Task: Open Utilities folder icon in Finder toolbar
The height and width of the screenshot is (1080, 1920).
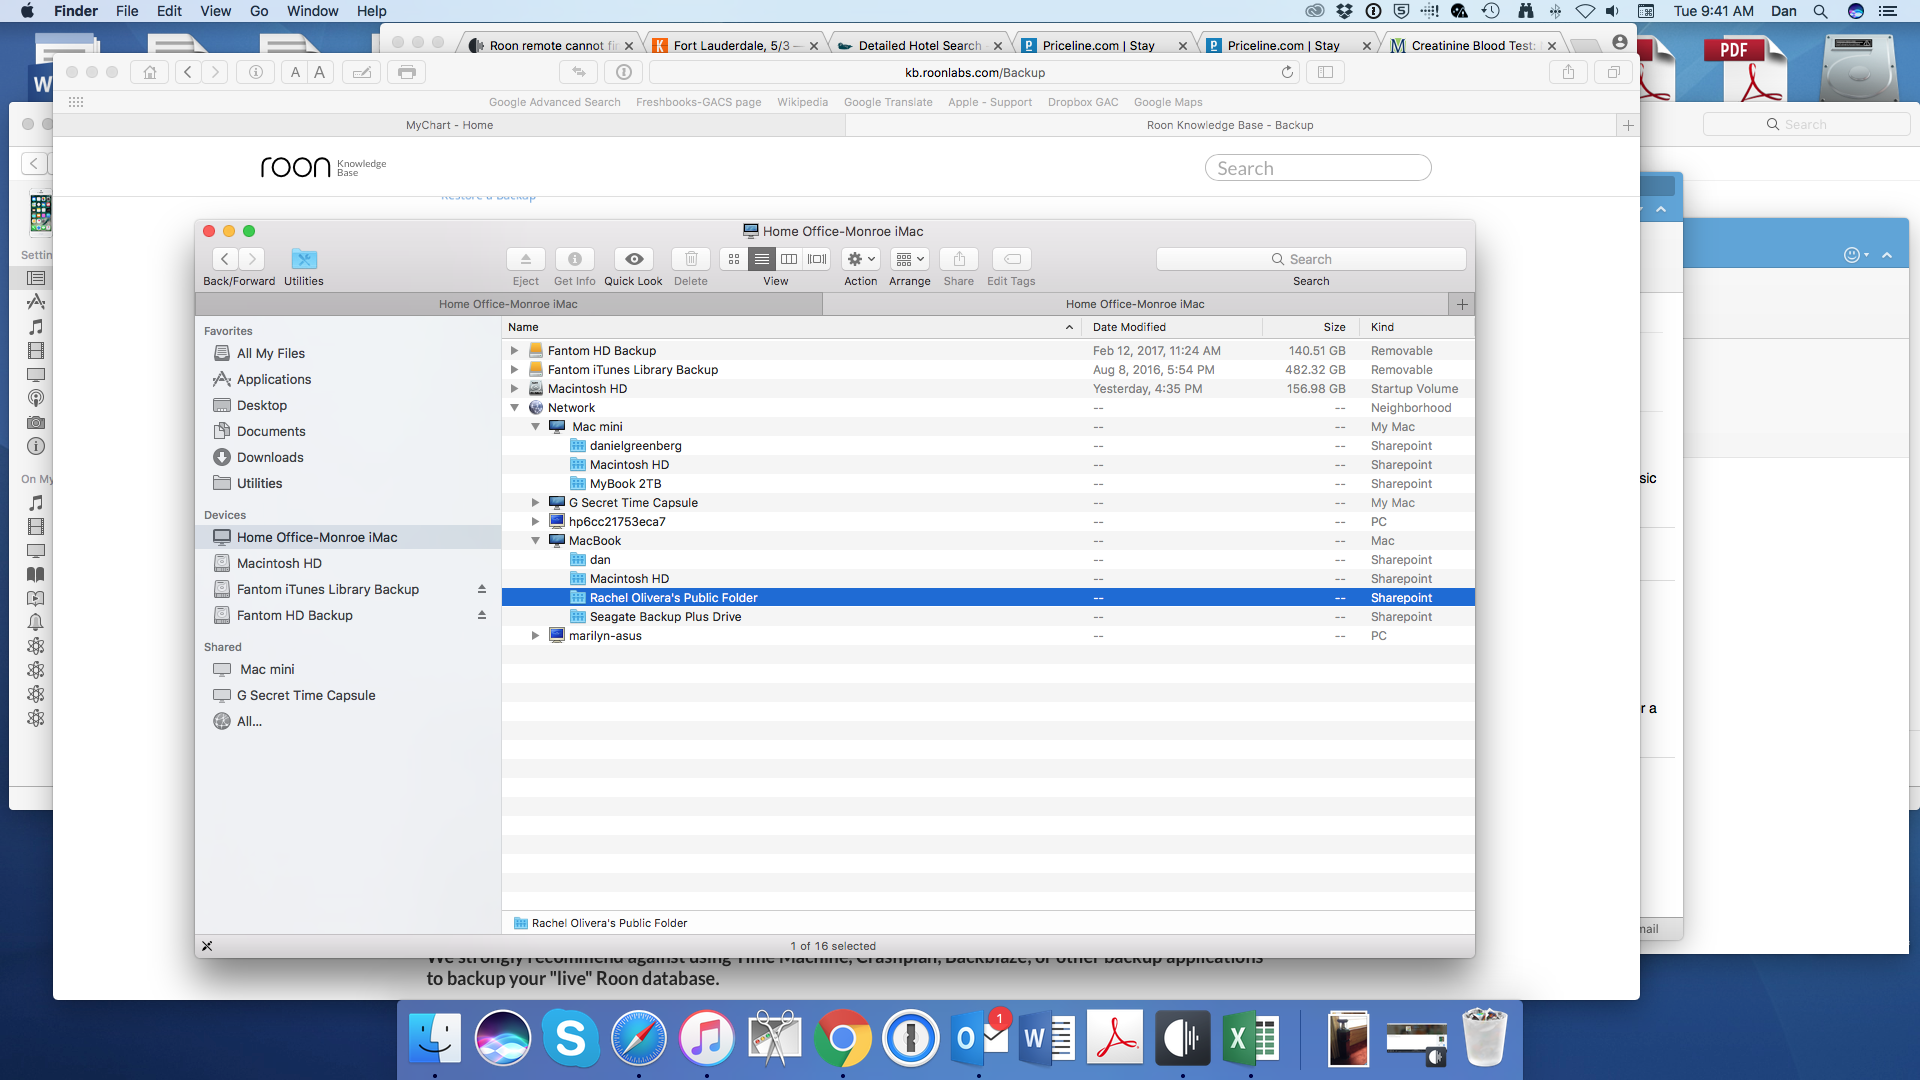Action: [304, 259]
